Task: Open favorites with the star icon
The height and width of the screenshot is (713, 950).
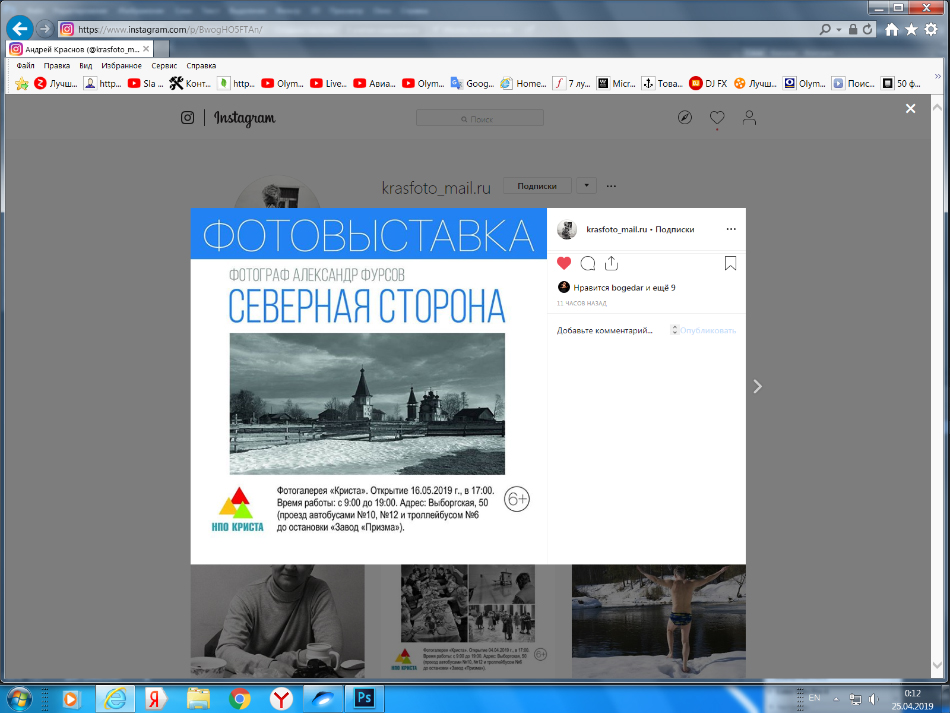Action: [911, 30]
